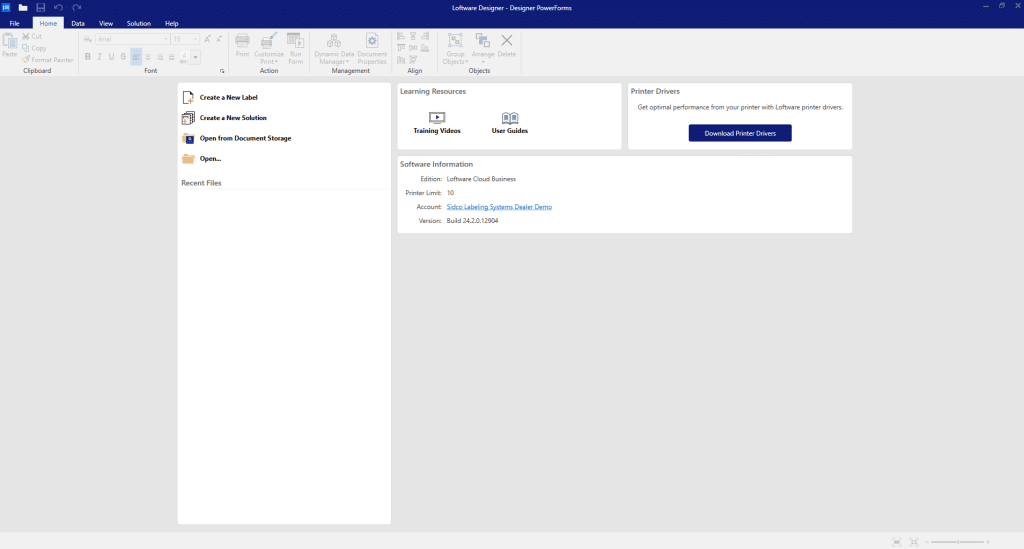Click the align objects center horizontally icon
This screenshot has height=549, width=1024.
tap(413, 37)
